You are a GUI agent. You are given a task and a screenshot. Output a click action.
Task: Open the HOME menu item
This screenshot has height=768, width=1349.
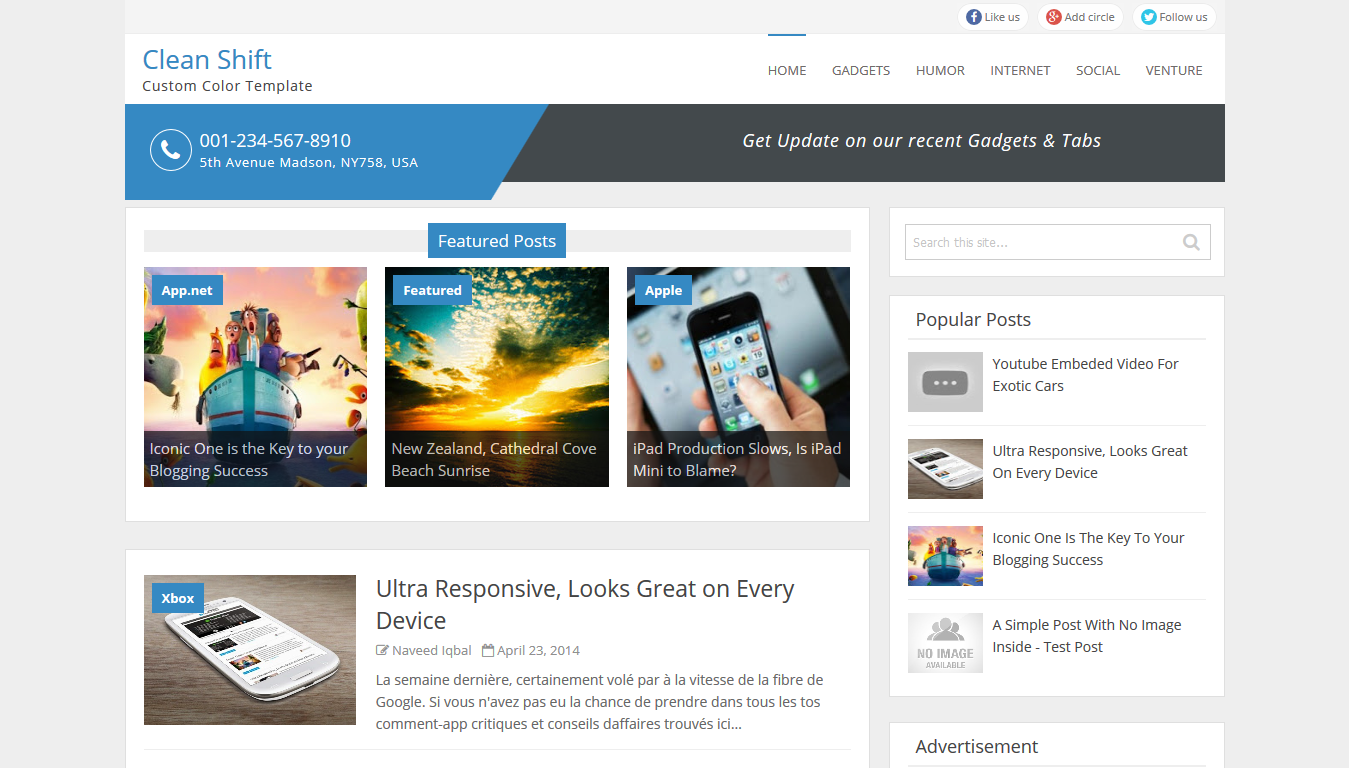(787, 70)
